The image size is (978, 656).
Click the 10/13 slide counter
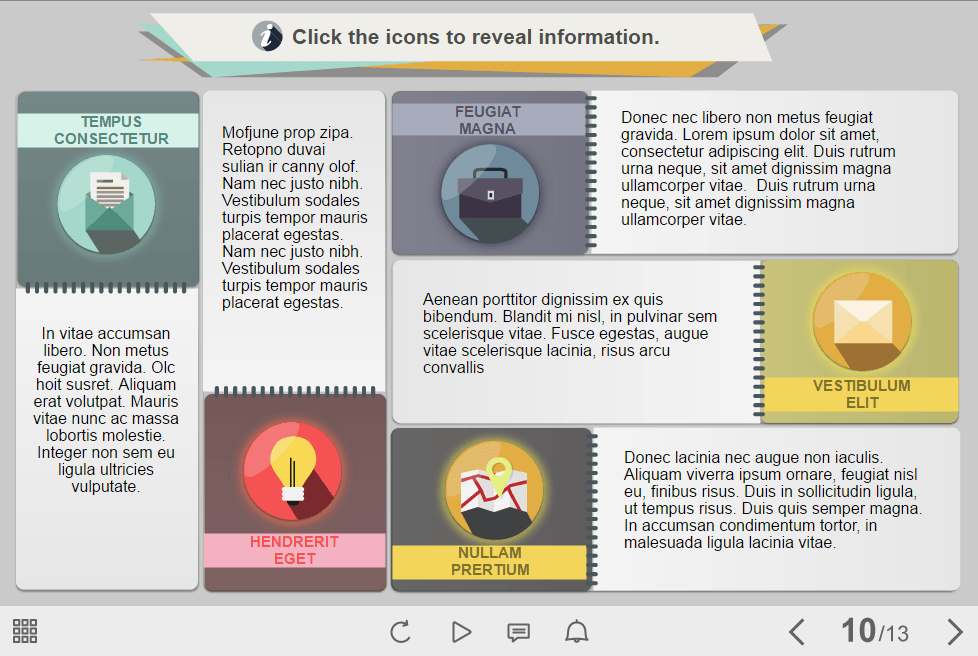(874, 632)
